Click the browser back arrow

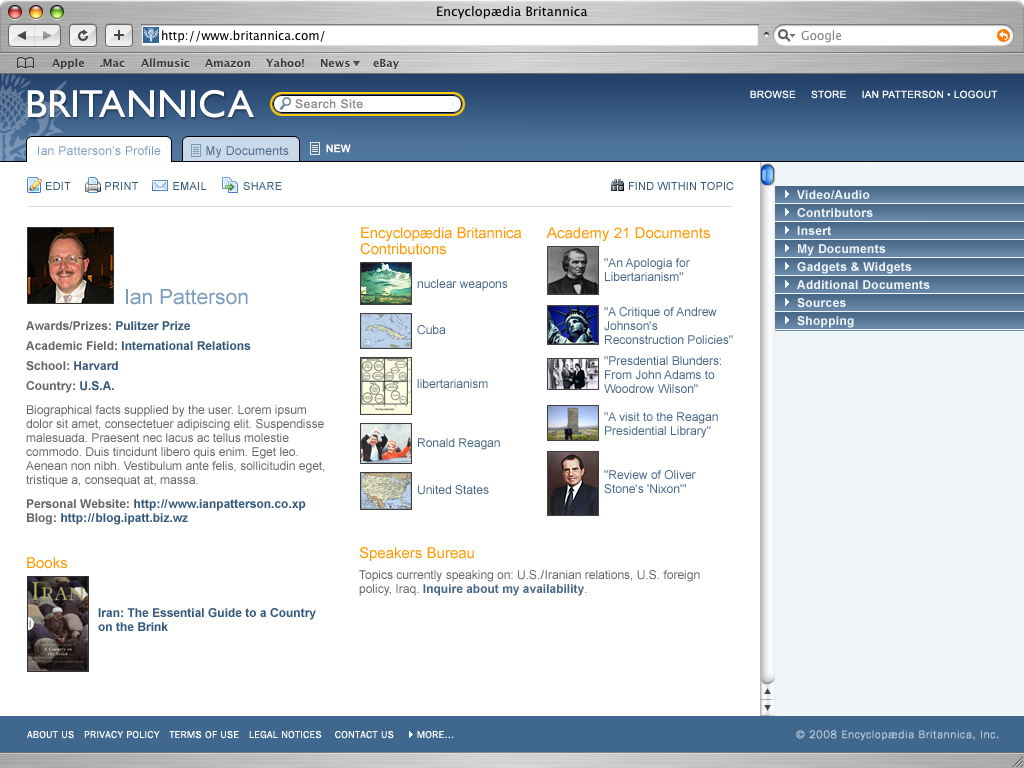click(x=22, y=35)
